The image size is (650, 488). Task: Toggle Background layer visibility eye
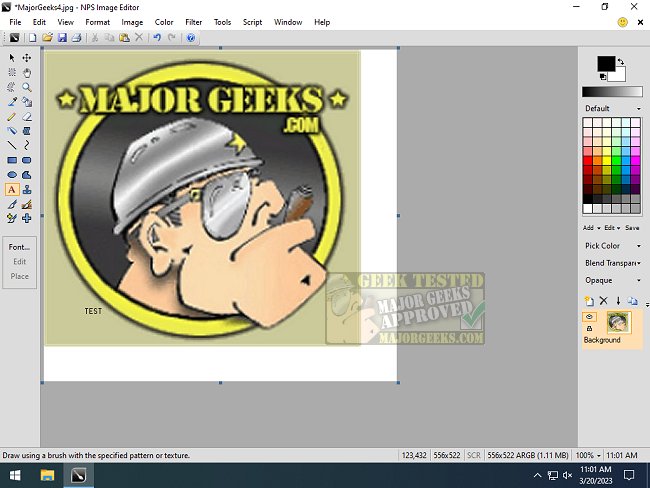tap(589, 316)
